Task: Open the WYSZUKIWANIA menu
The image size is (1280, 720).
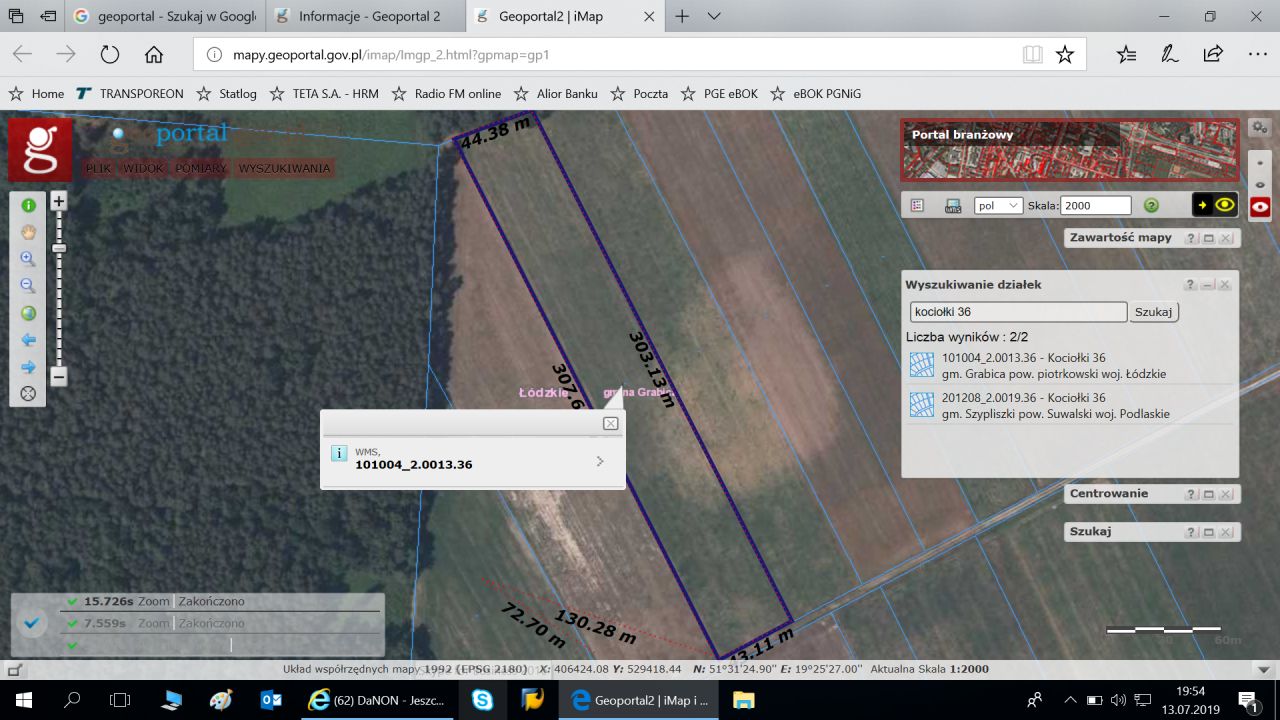Action: coord(284,168)
